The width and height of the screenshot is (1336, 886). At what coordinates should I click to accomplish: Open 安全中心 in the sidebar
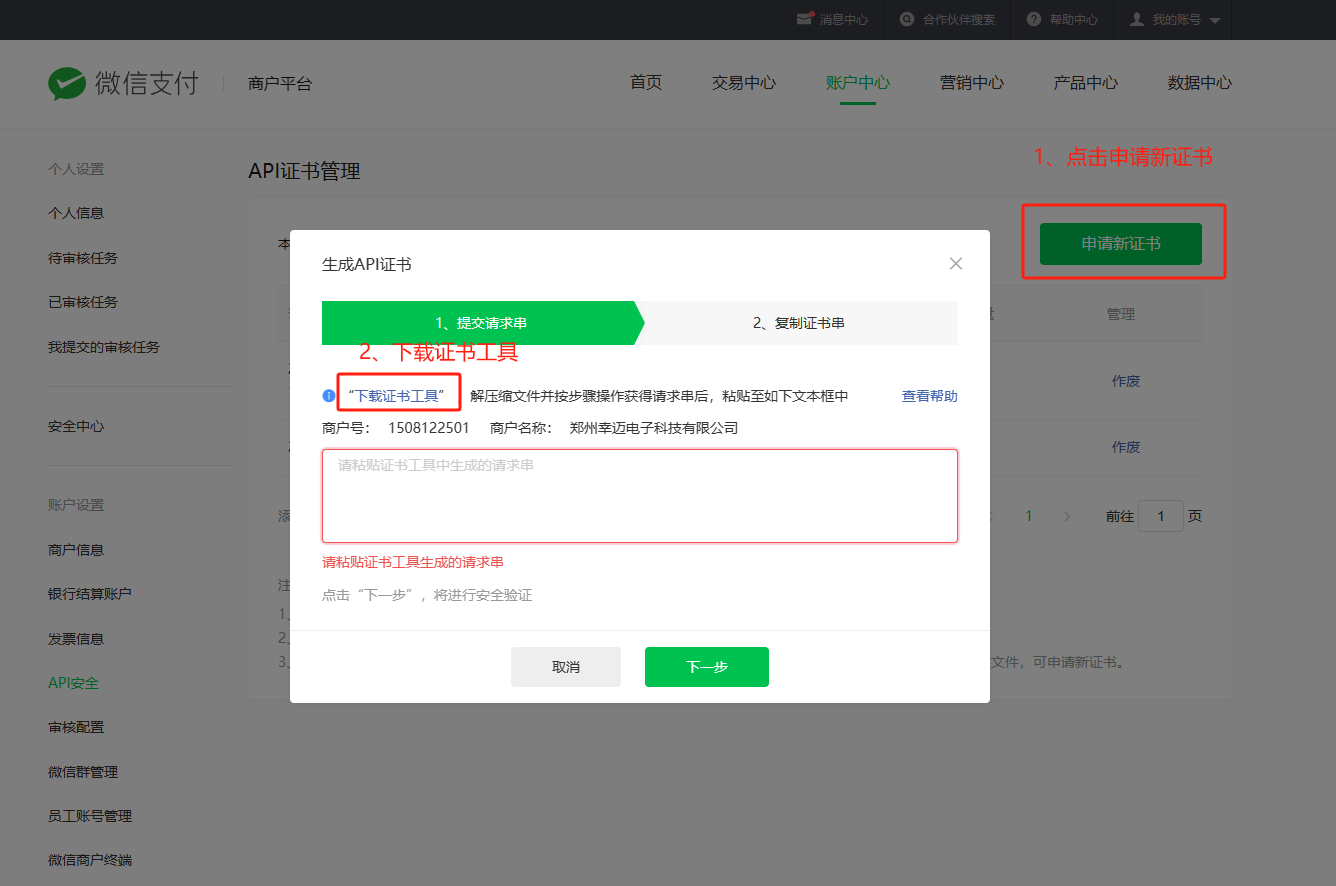point(76,426)
